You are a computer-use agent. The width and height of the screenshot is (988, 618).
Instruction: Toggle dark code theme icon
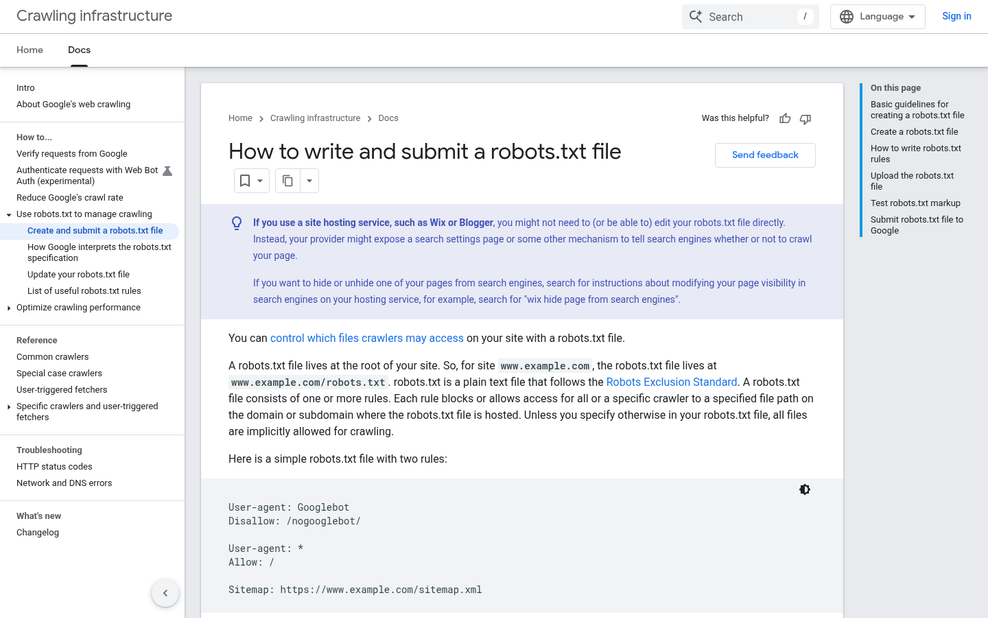point(805,489)
